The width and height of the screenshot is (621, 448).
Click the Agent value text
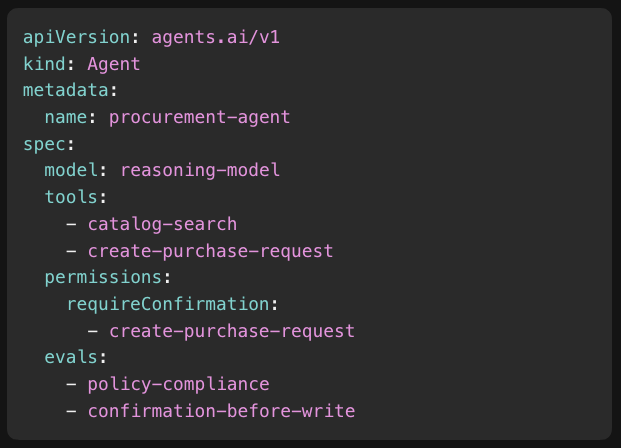(x=114, y=65)
